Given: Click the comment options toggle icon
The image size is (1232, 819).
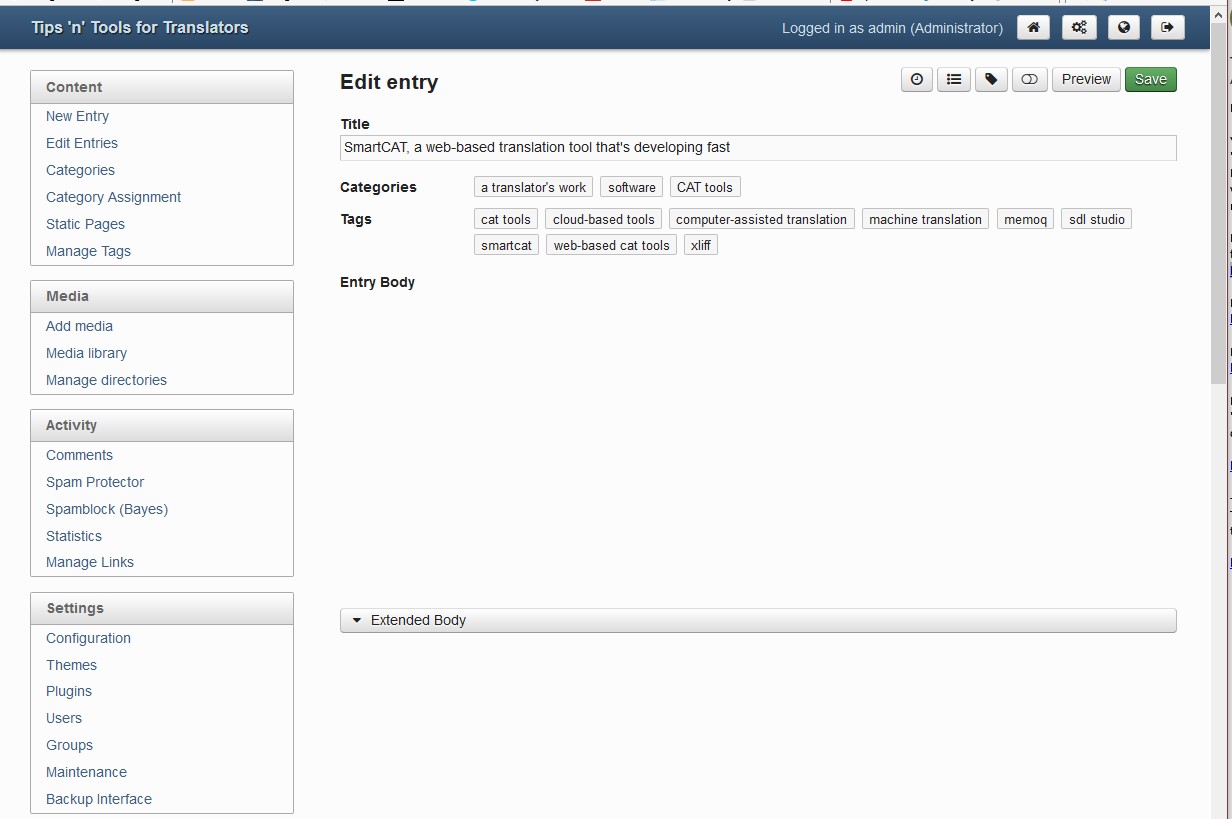Looking at the screenshot, I should click(x=1029, y=79).
